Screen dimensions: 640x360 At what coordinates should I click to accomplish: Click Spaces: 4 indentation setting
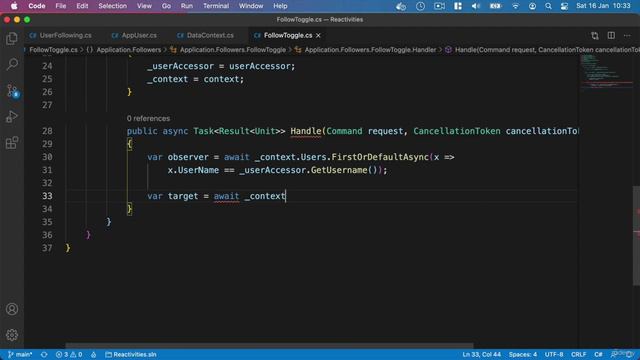(x=522, y=354)
